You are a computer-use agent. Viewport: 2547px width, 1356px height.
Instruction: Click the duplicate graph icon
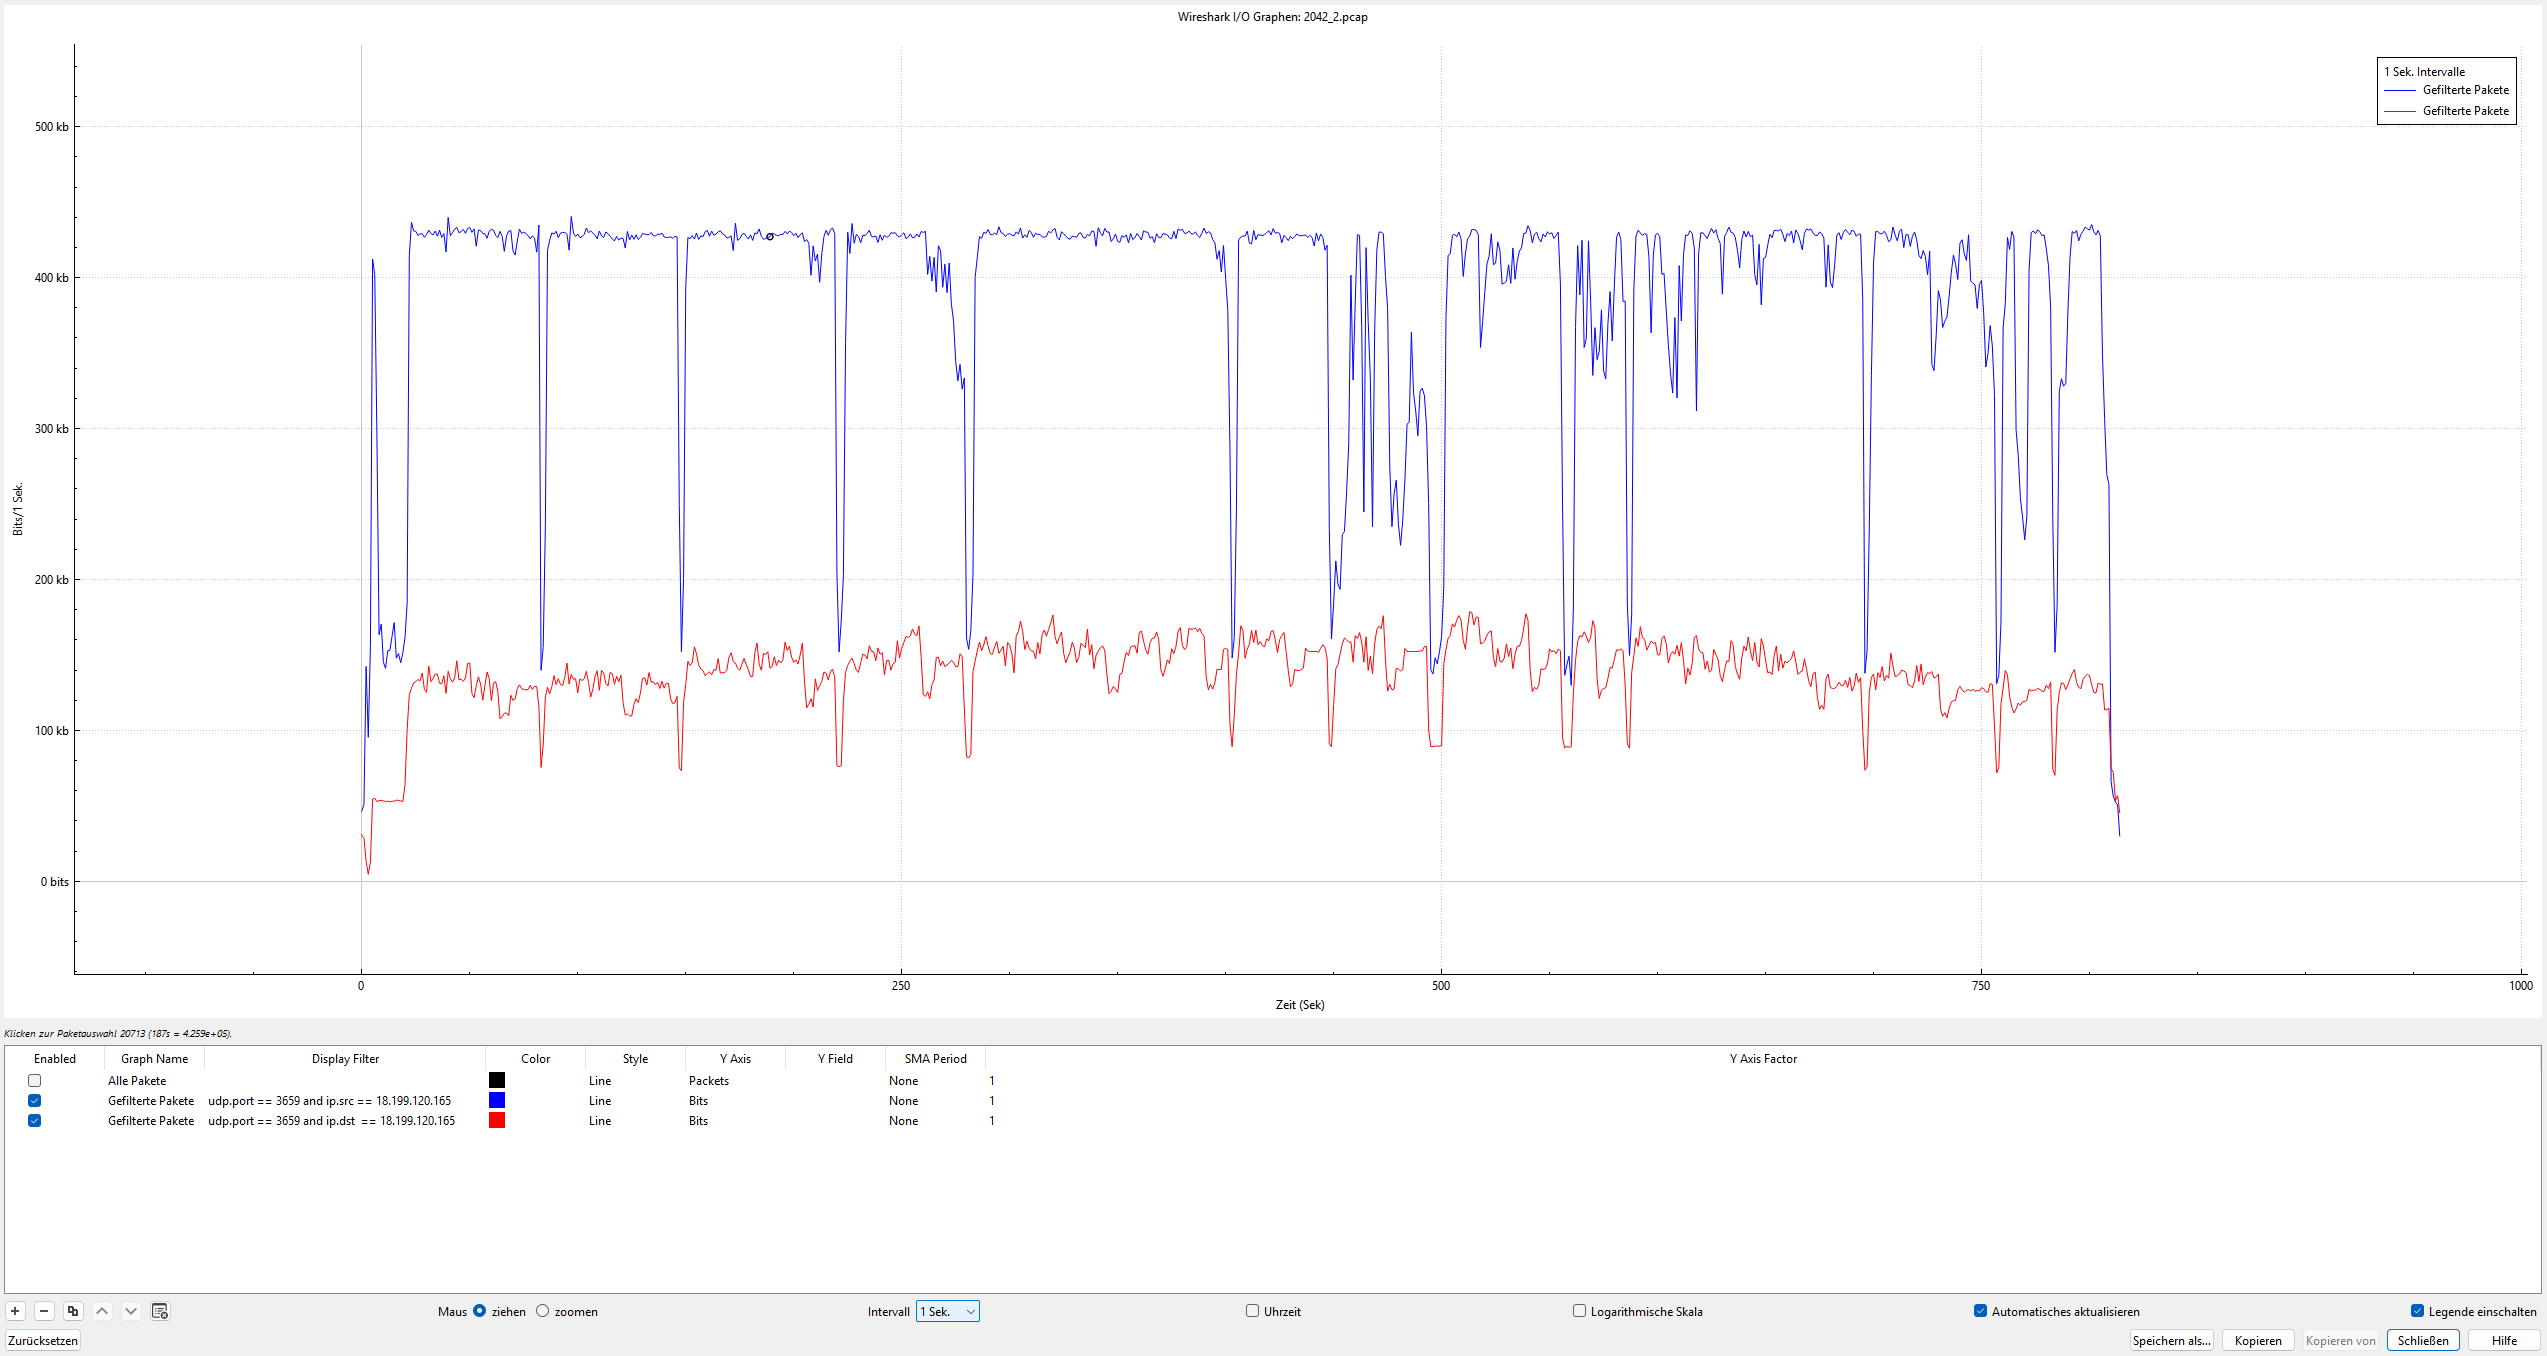point(73,1311)
